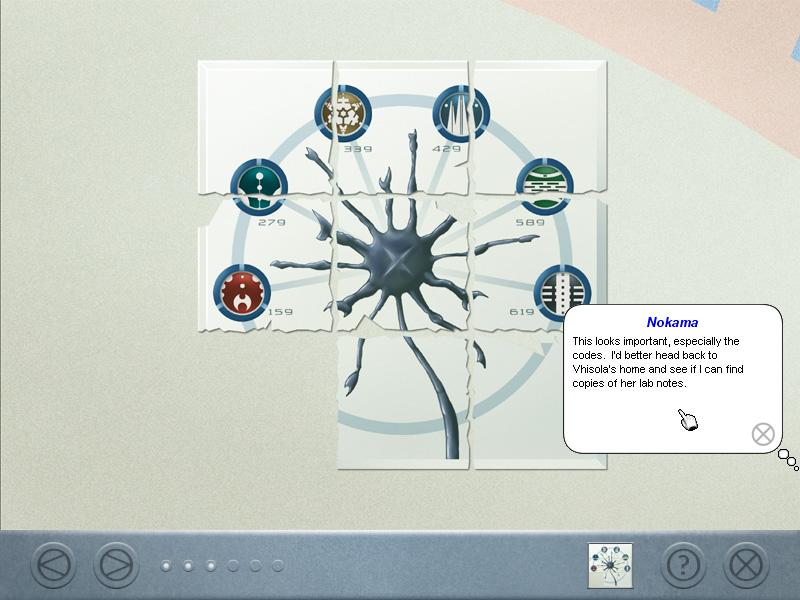
Task: Click the code number 159
Action: (281, 312)
